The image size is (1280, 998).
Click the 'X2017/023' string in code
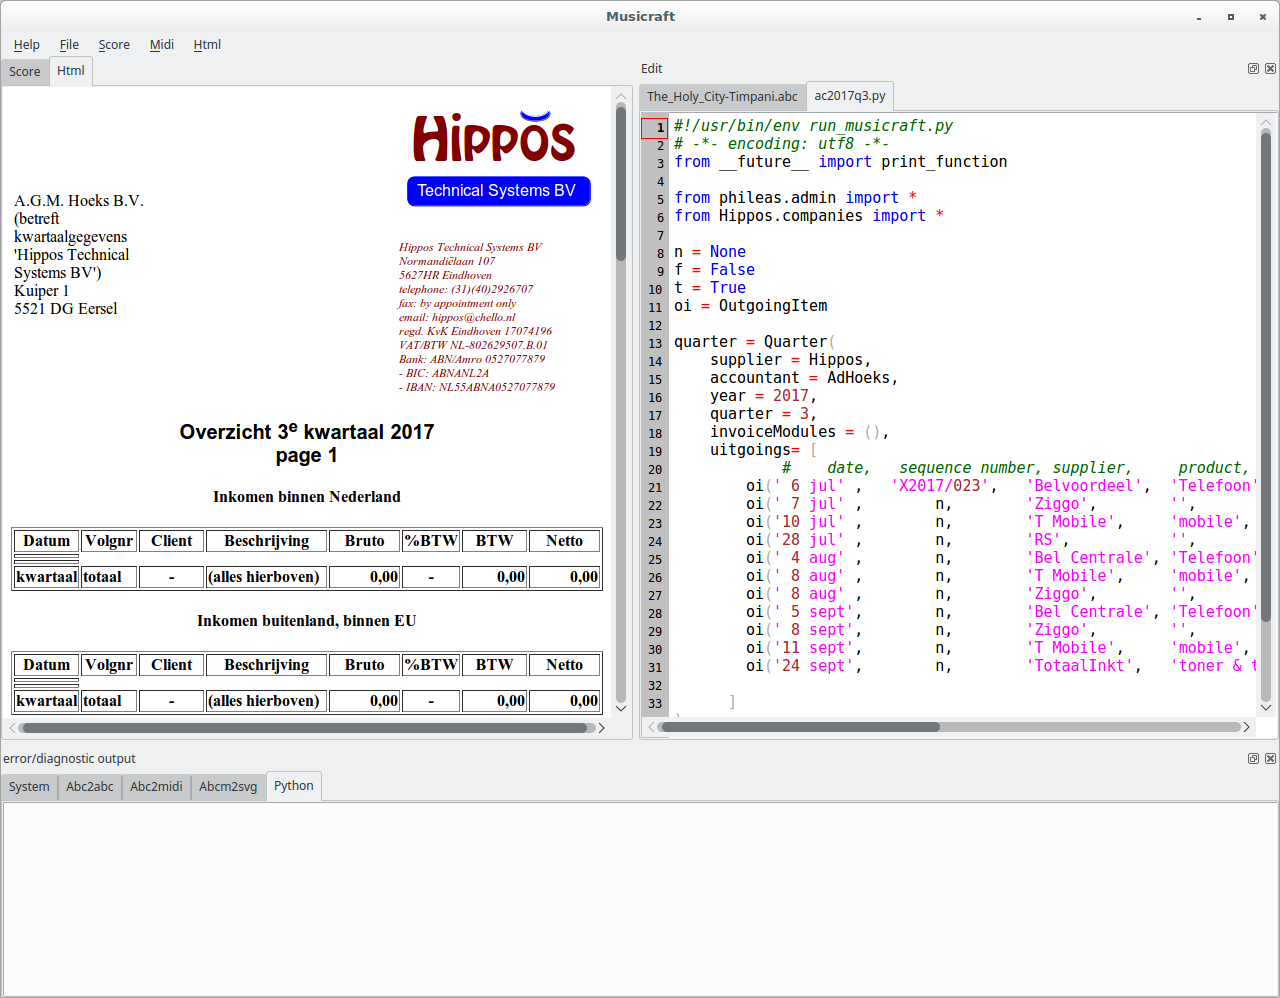(x=939, y=486)
